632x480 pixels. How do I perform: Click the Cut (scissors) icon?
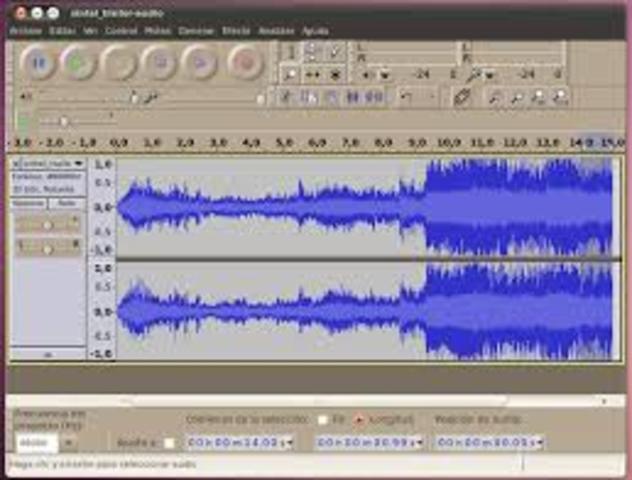pos(285,98)
